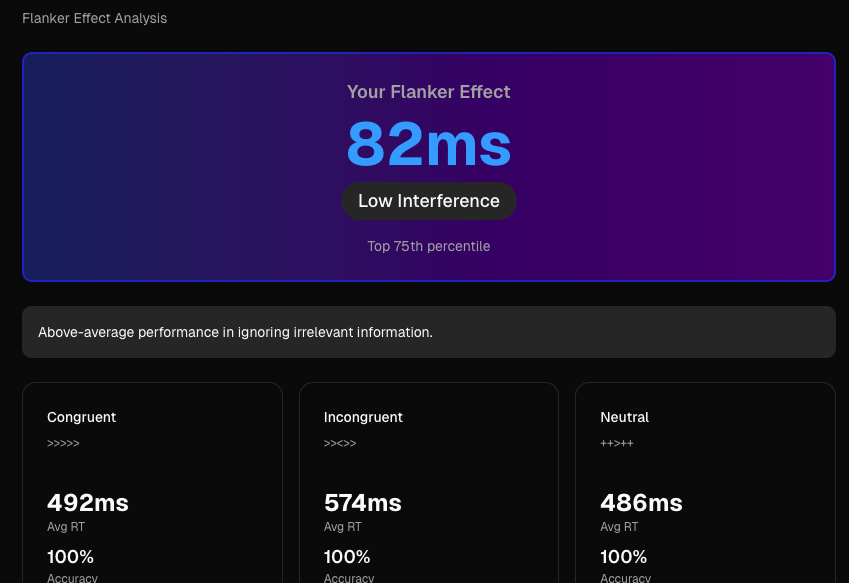The width and height of the screenshot is (849, 583).
Task: Click the Low Interference badge
Action: tap(428, 201)
